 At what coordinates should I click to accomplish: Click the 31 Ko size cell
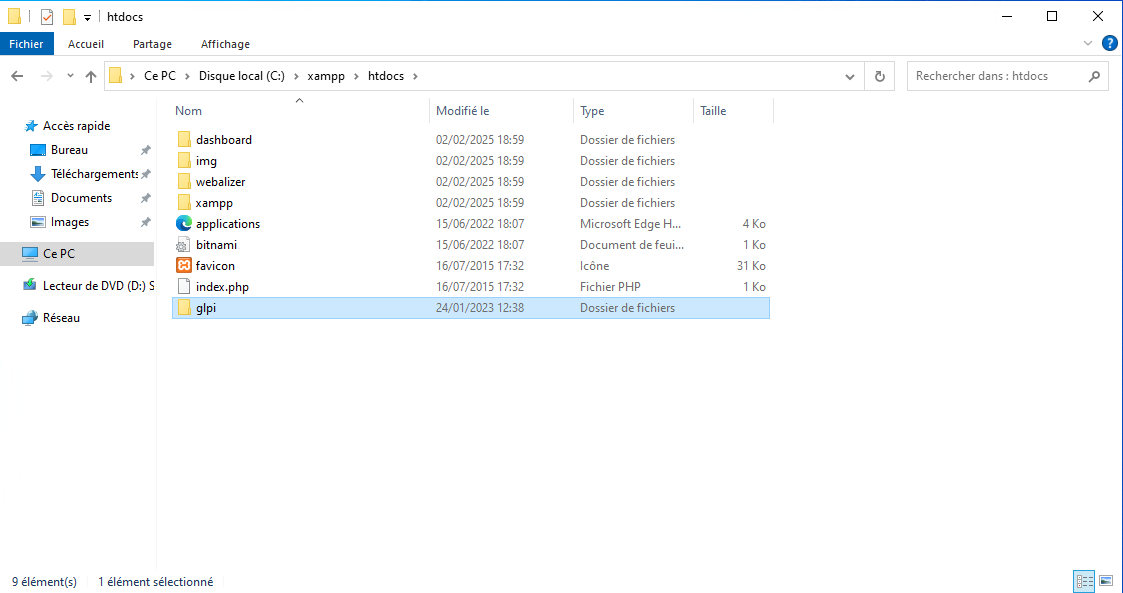click(x=751, y=266)
